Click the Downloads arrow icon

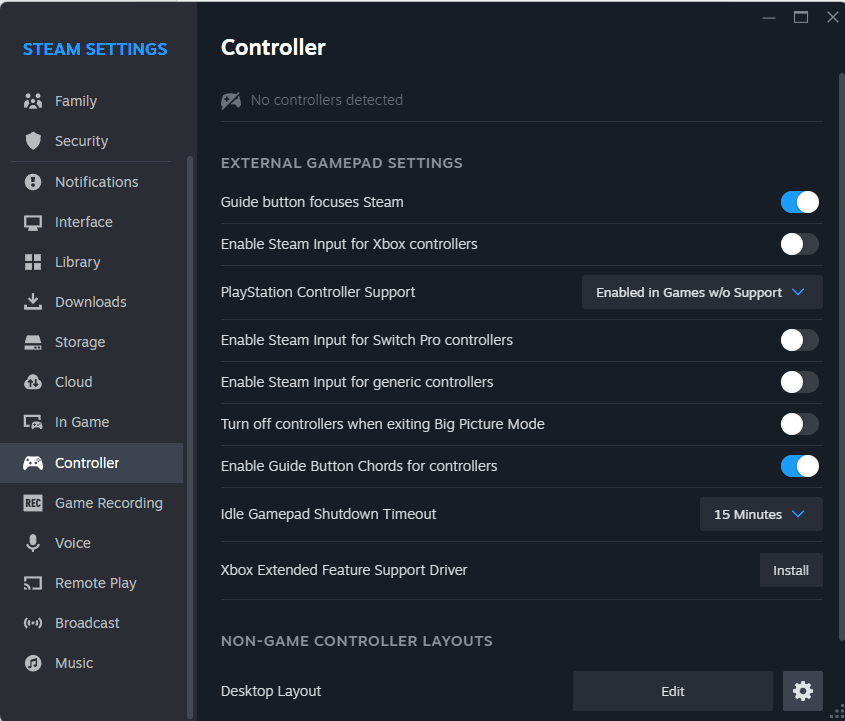33,302
